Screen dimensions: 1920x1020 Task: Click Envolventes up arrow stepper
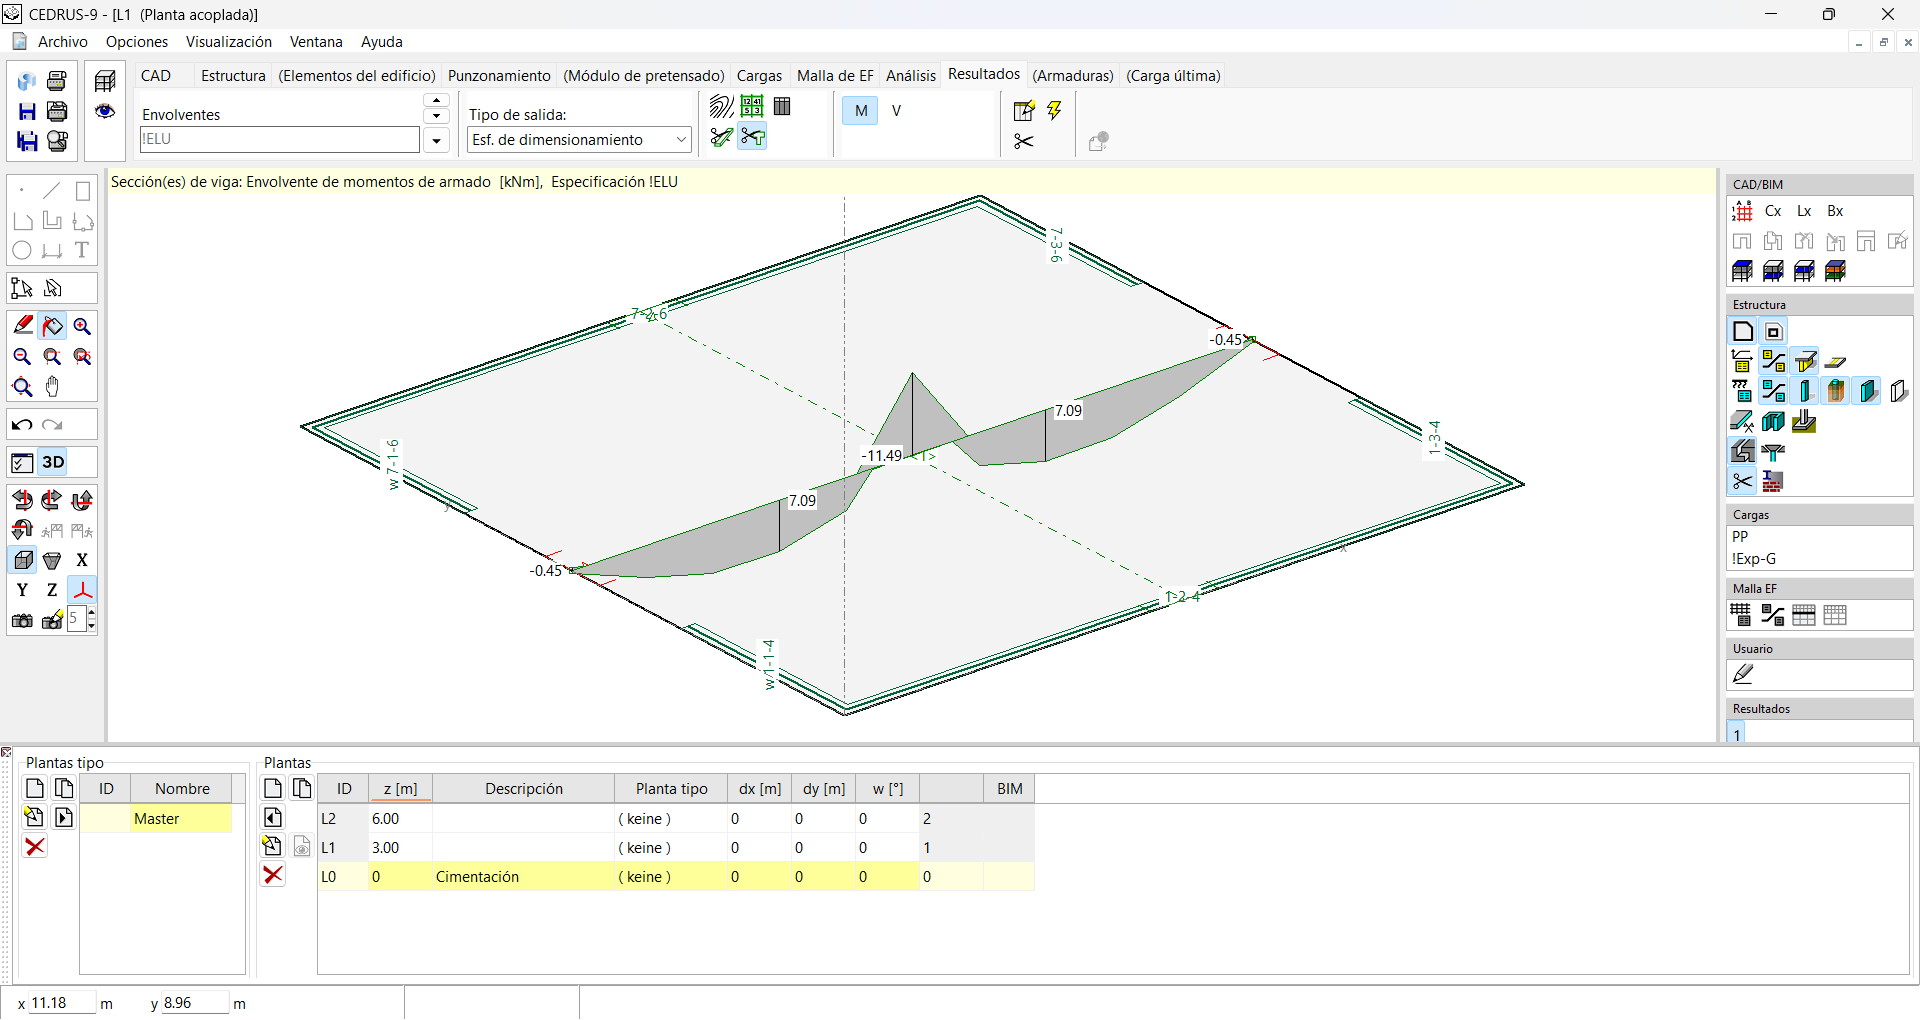(436, 100)
